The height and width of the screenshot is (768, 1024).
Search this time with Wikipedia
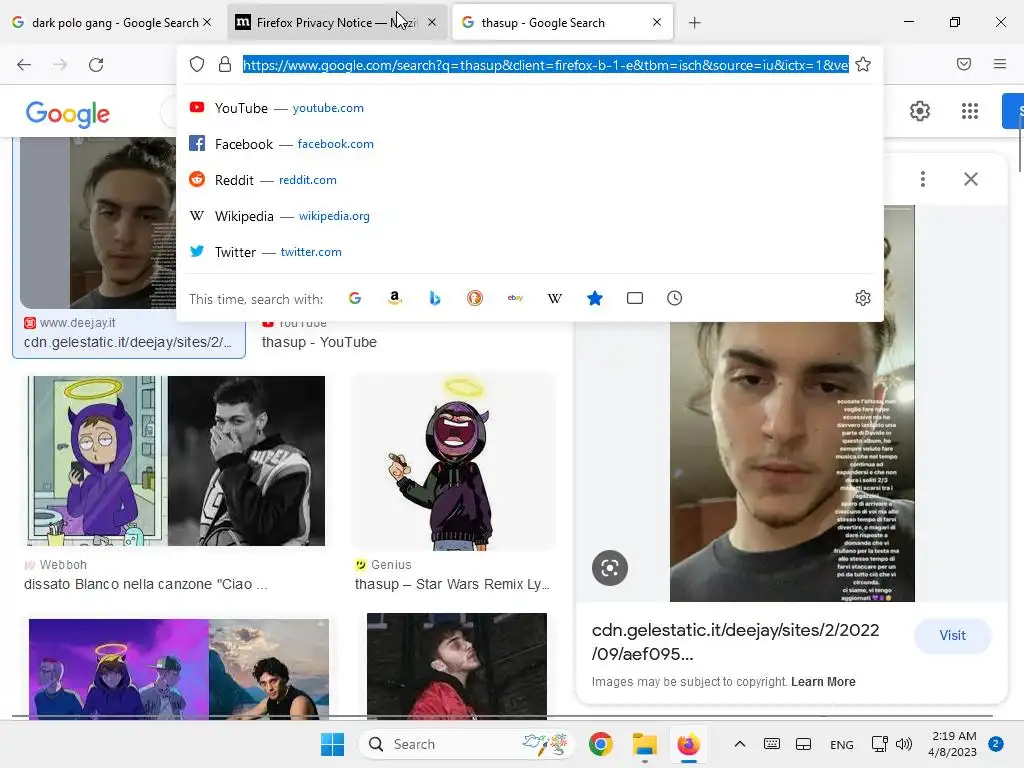click(x=554, y=298)
